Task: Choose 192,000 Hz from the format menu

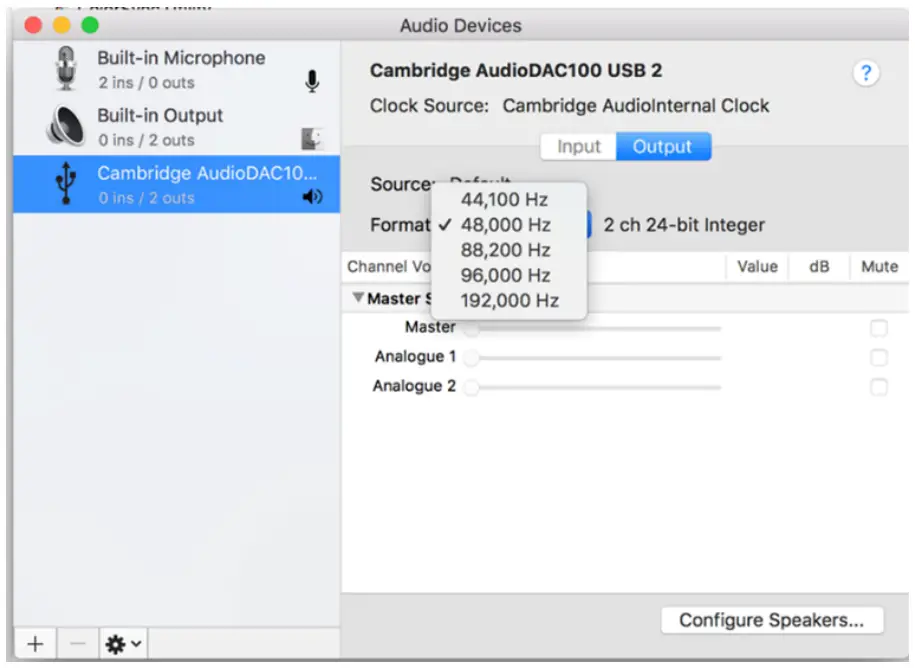Action: pyautogui.click(x=509, y=300)
